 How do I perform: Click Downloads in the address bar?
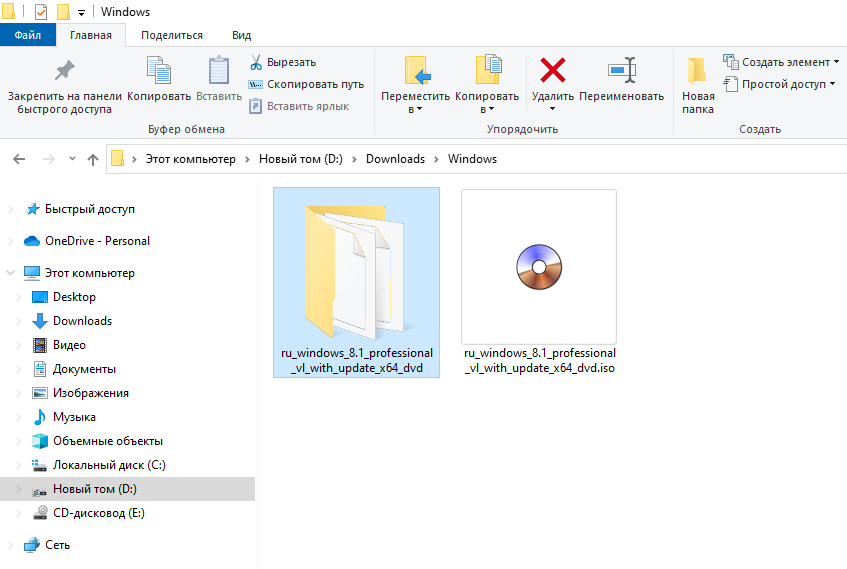(x=395, y=159)
